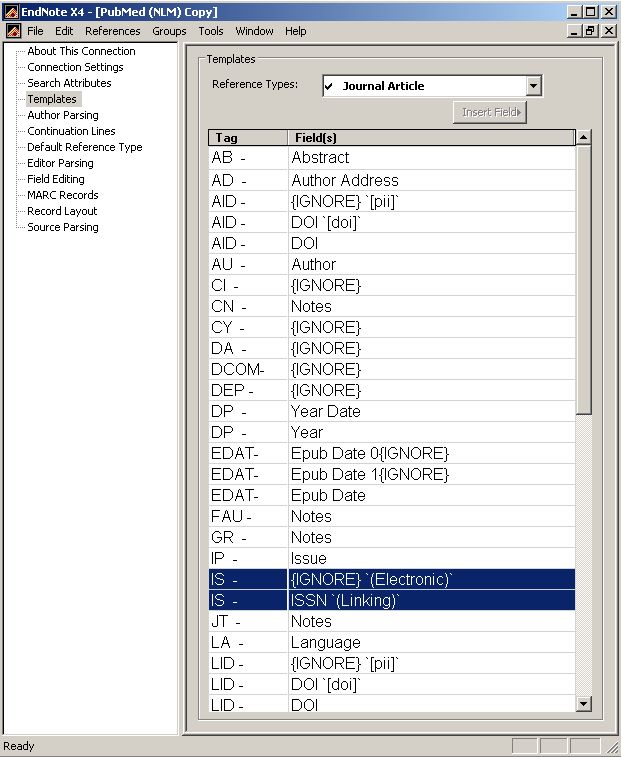Screen dimensions: 621x757
Task: Select the Templates tree item
Action: click(52, 99)
